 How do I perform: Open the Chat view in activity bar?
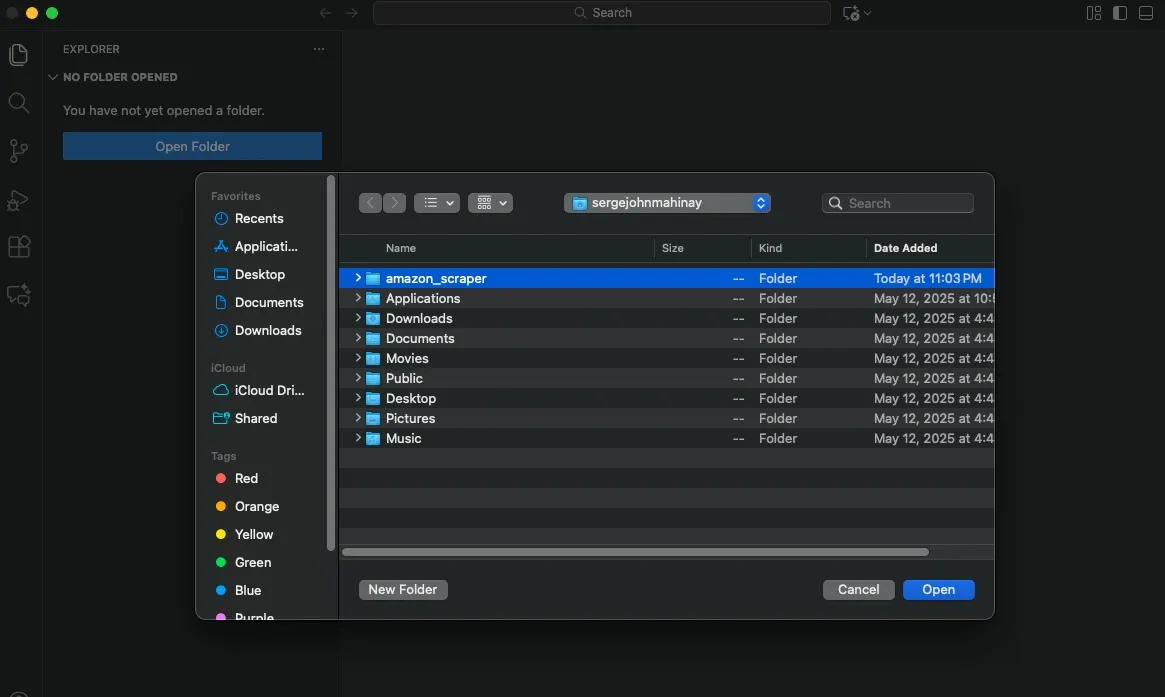pos(18,295)
